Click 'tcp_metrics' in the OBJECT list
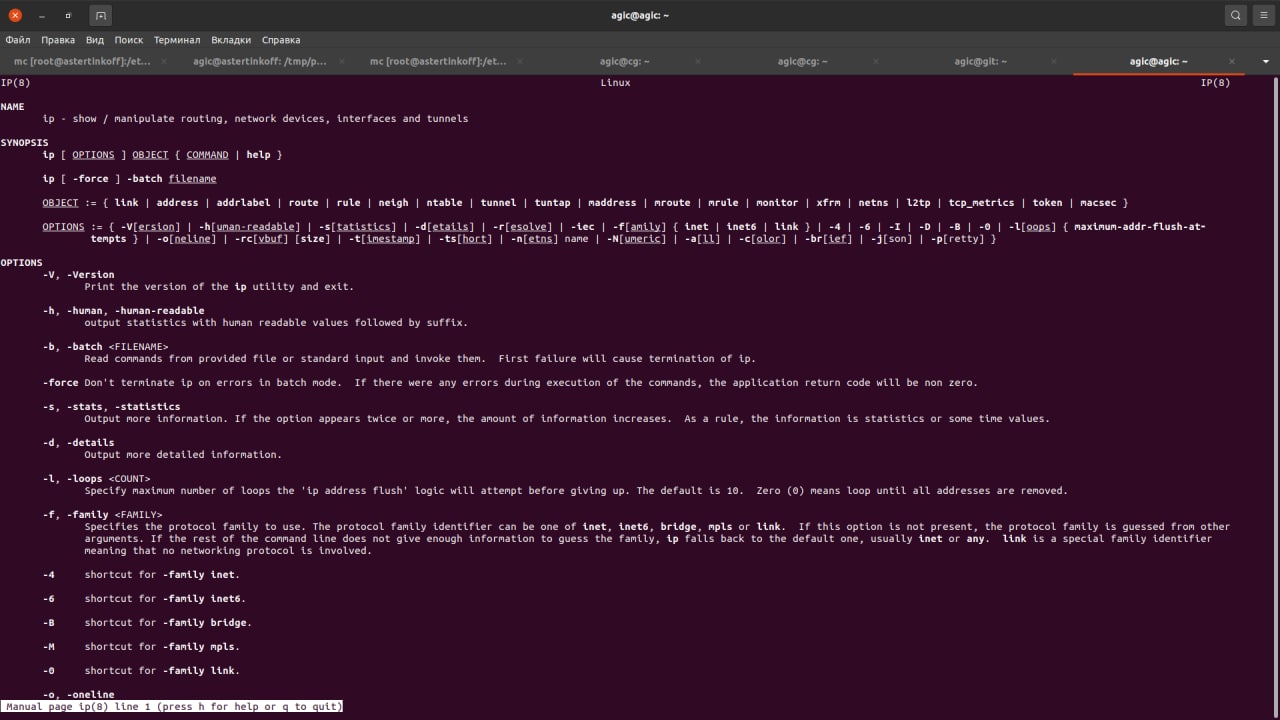The width and height of the screenshot is (1280, 720). 981,203
